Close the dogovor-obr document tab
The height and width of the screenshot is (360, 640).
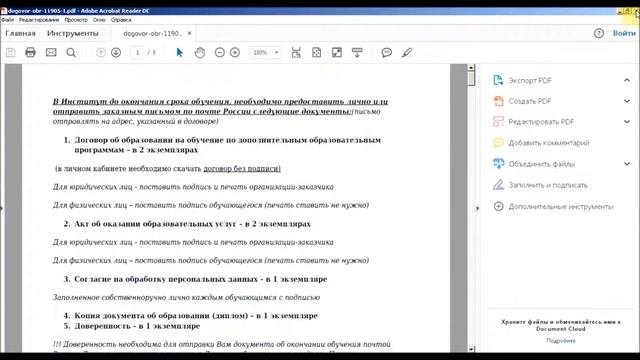(189, 33)
